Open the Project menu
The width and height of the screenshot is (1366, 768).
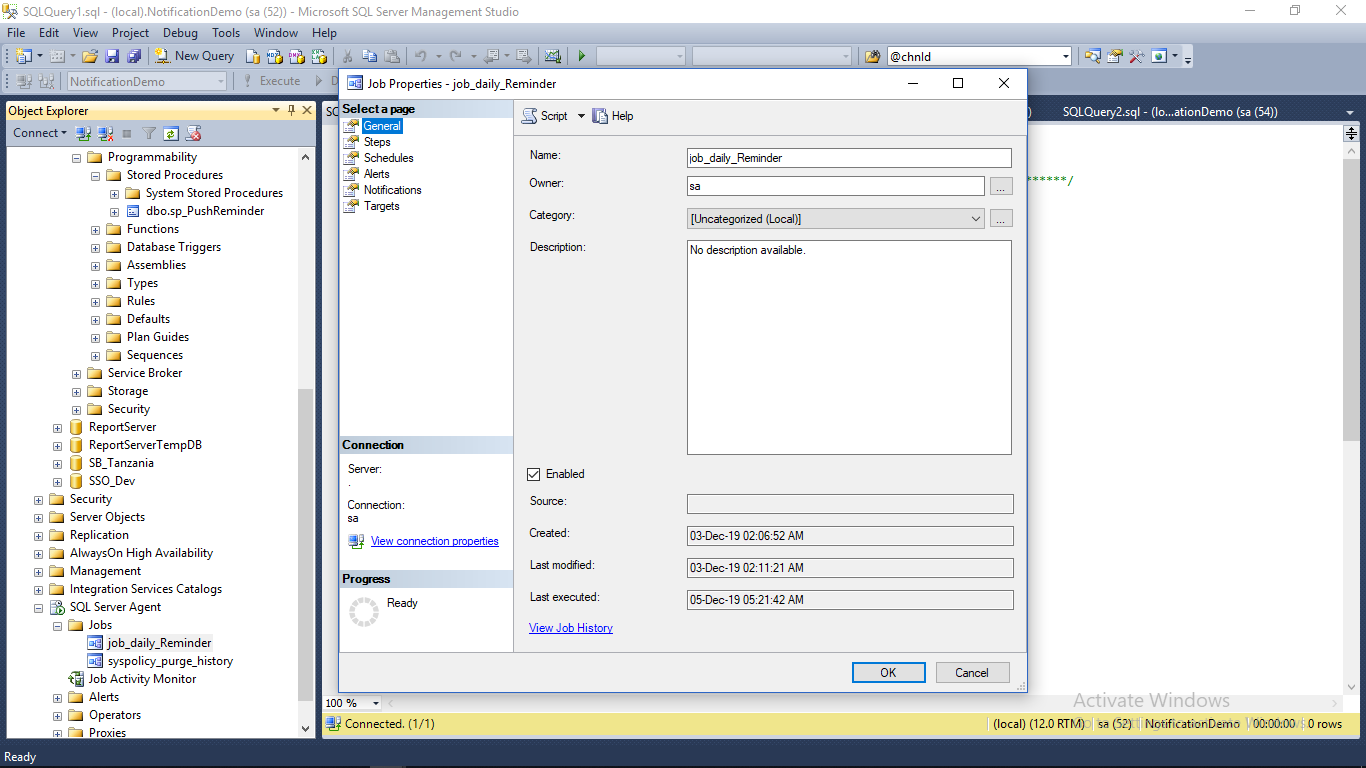pos(130,33)
